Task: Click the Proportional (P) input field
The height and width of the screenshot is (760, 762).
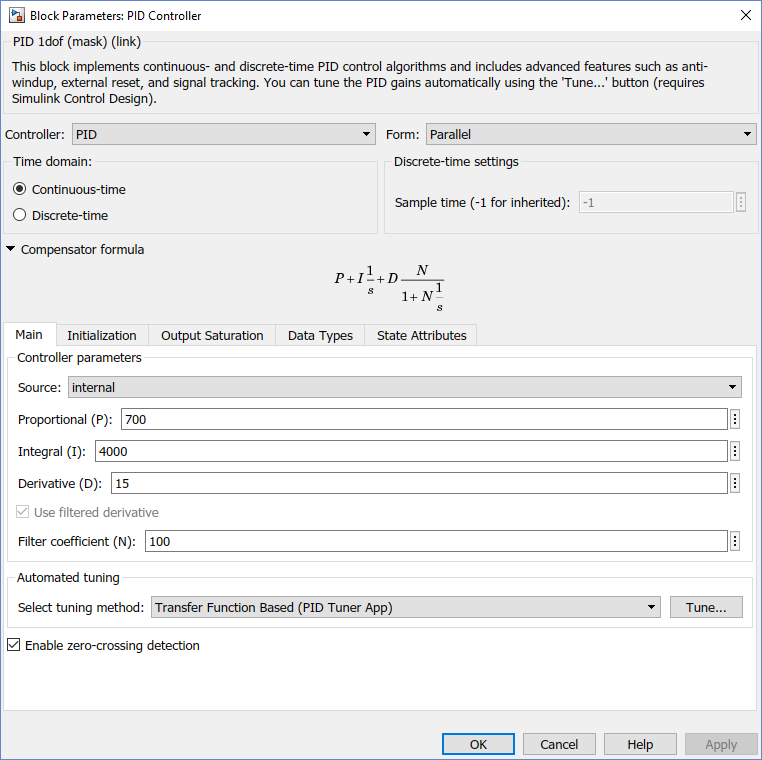Action: click(424, 419)
